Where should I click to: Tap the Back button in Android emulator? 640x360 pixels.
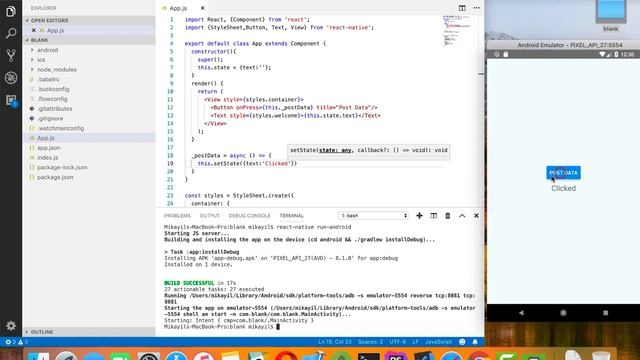pos(521,313)
